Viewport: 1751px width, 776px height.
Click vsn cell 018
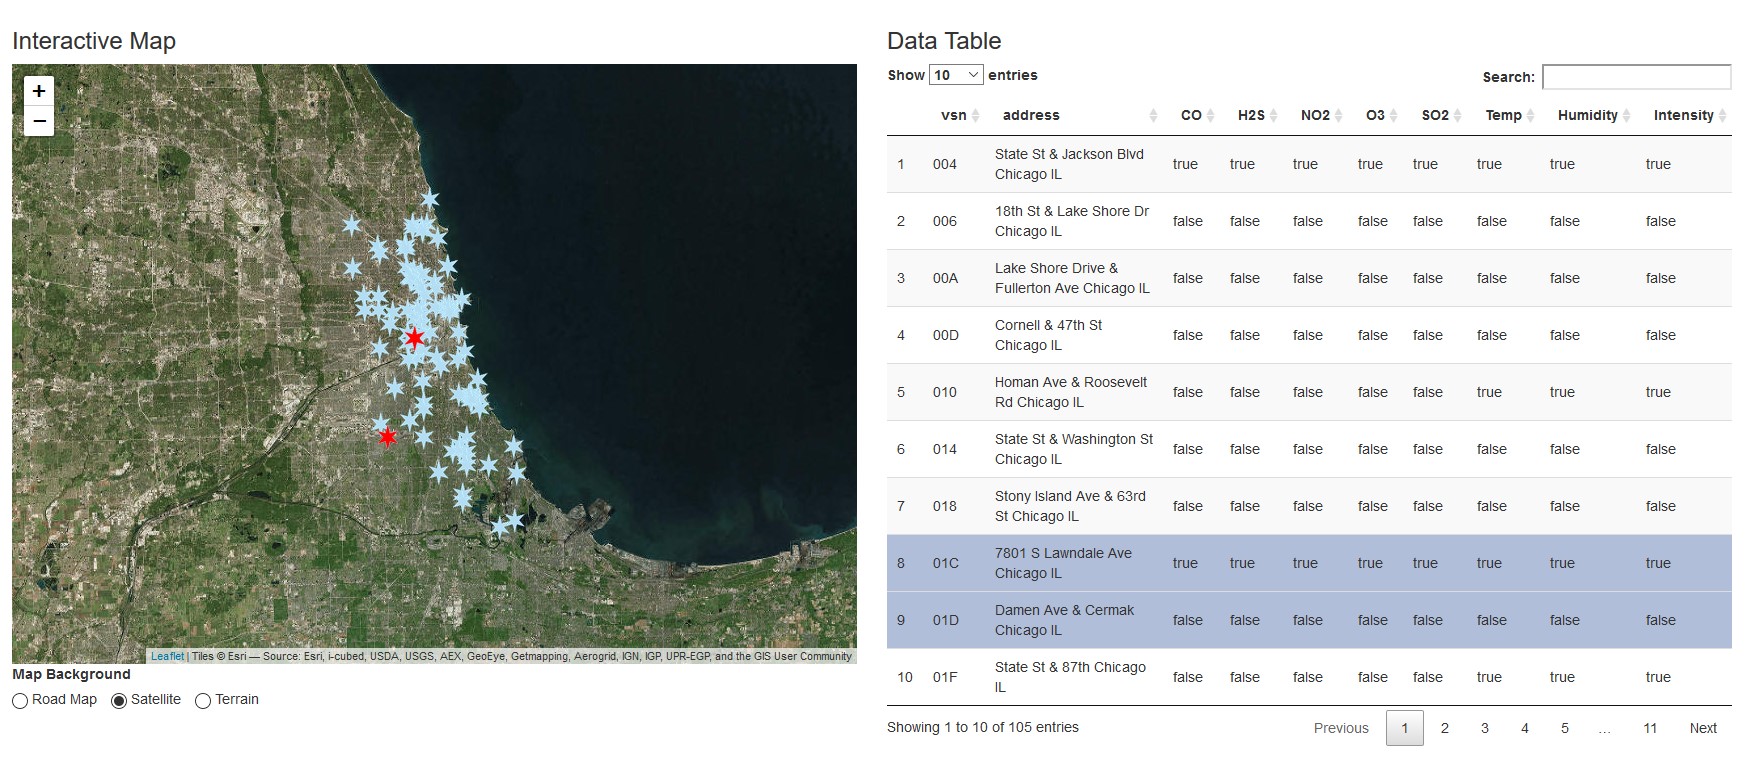pyautogui.click(x=945, y=506)
